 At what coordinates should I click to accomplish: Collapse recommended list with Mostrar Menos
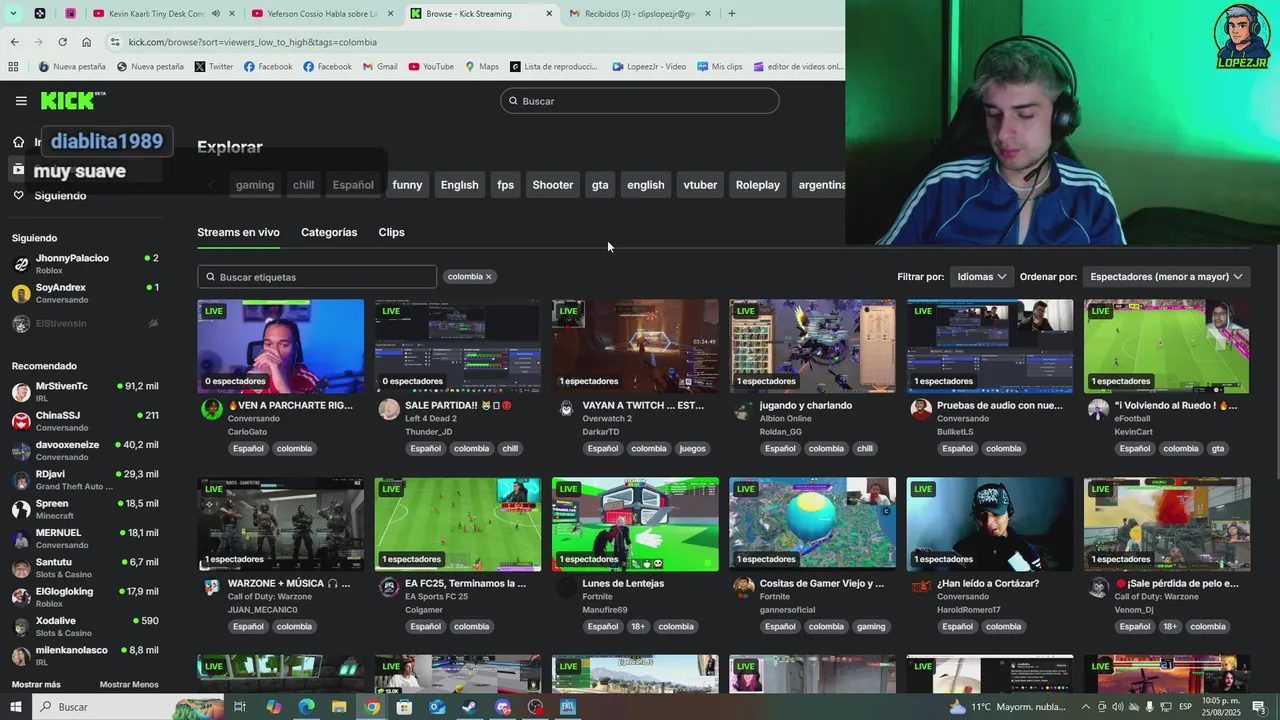[x=129, y=685]
